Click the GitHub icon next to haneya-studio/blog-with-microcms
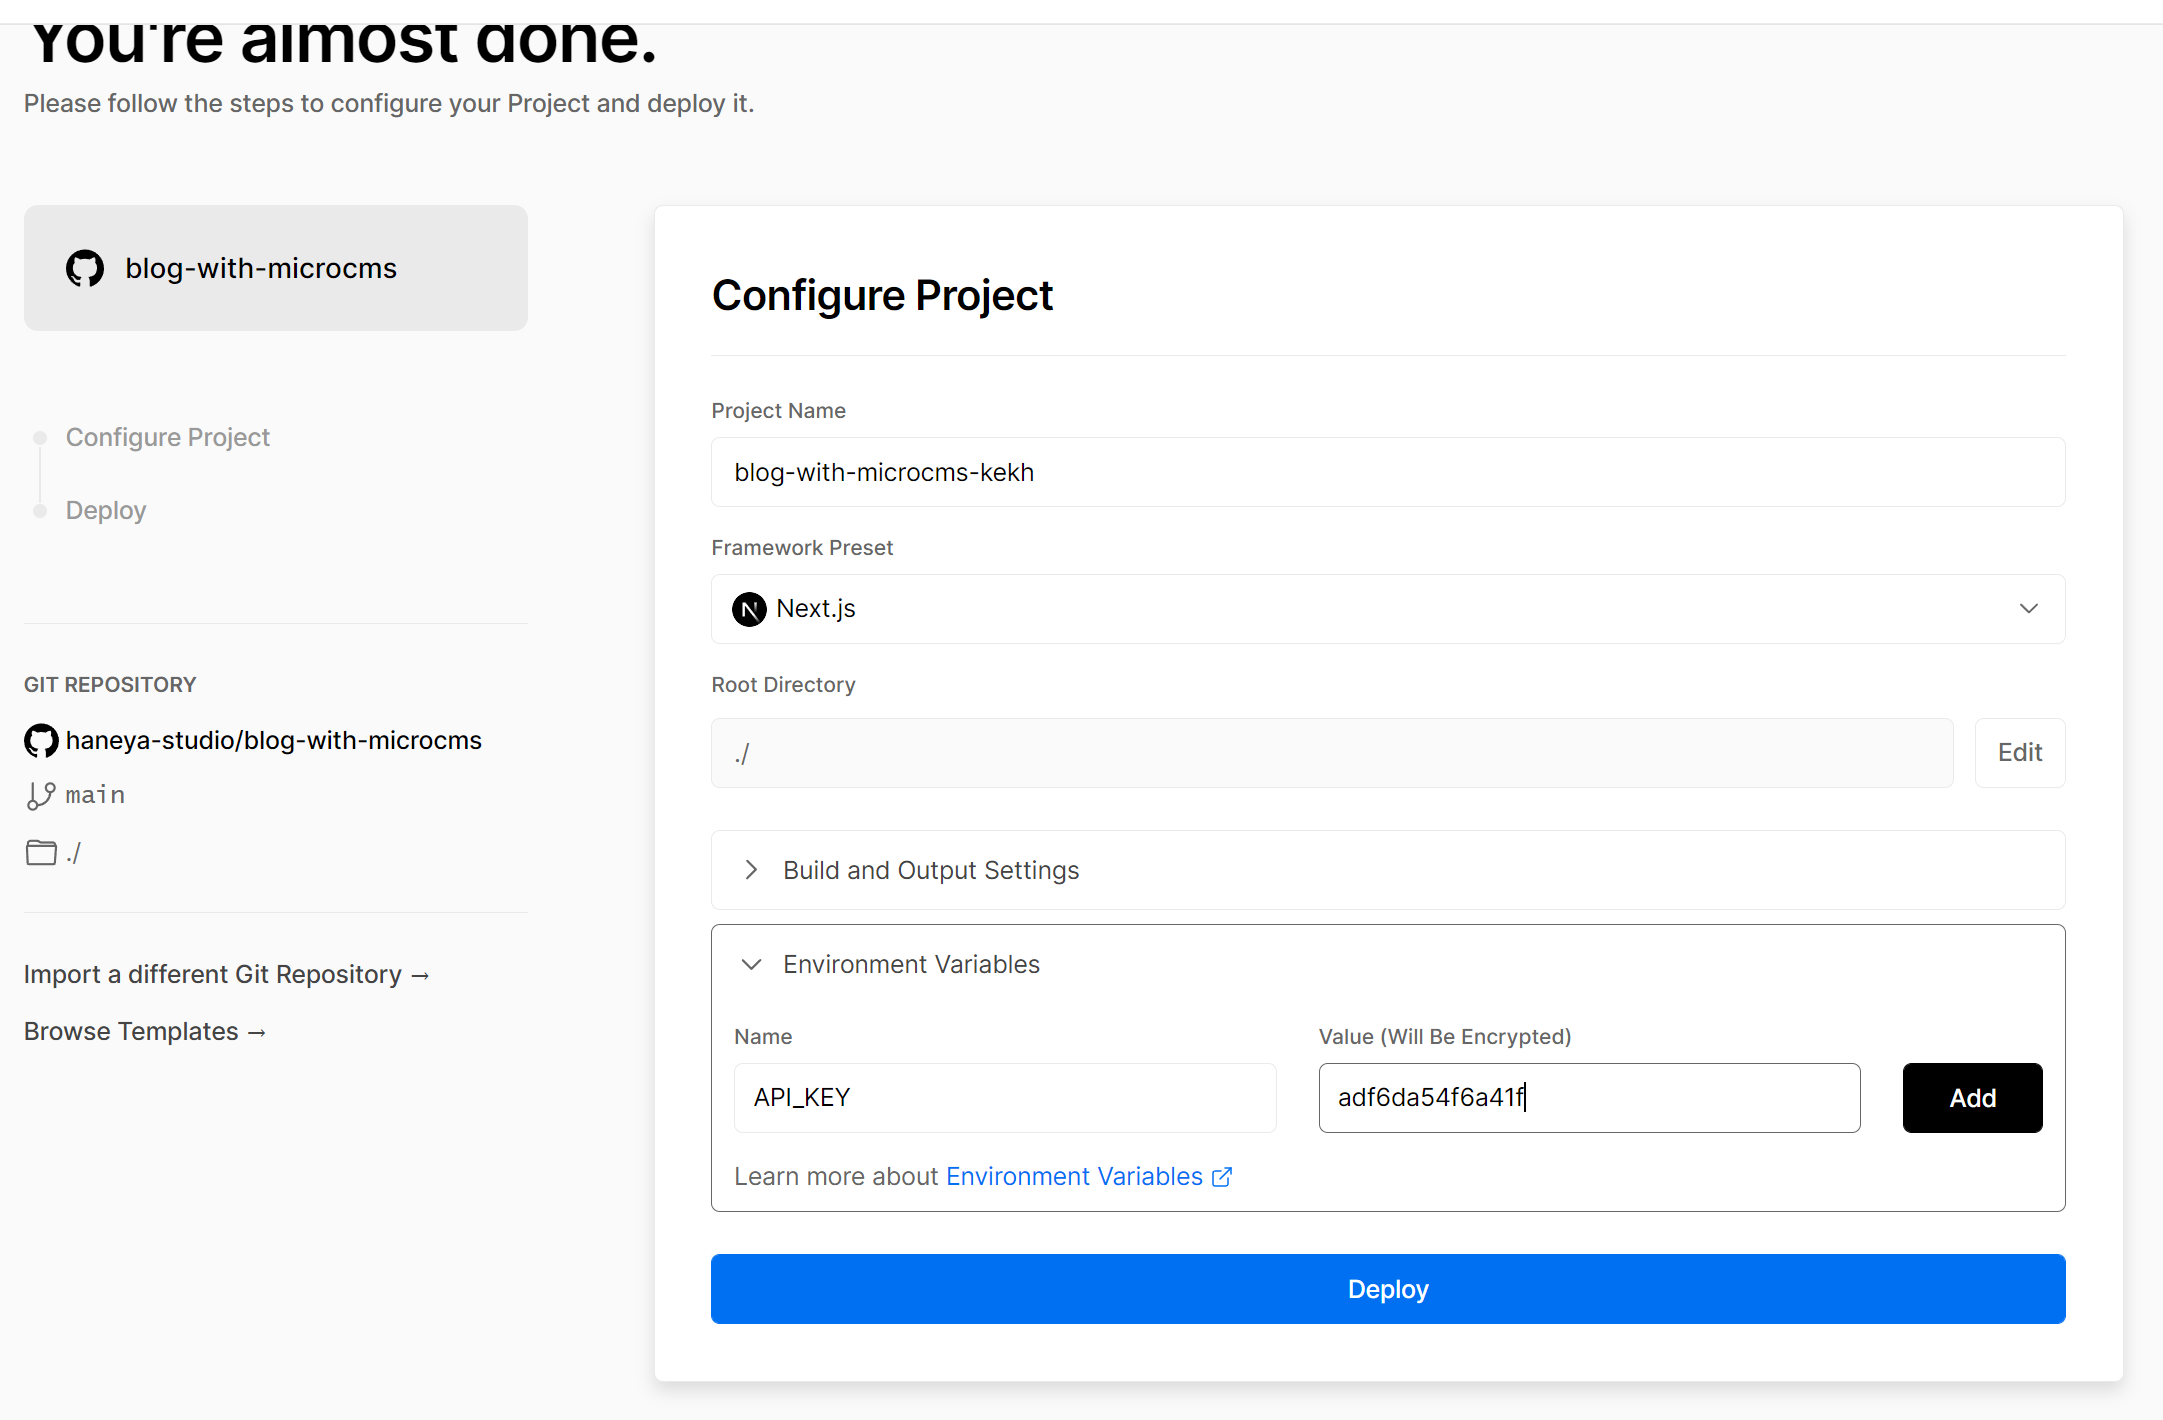2163x1420 pixels. click(41, 741)
